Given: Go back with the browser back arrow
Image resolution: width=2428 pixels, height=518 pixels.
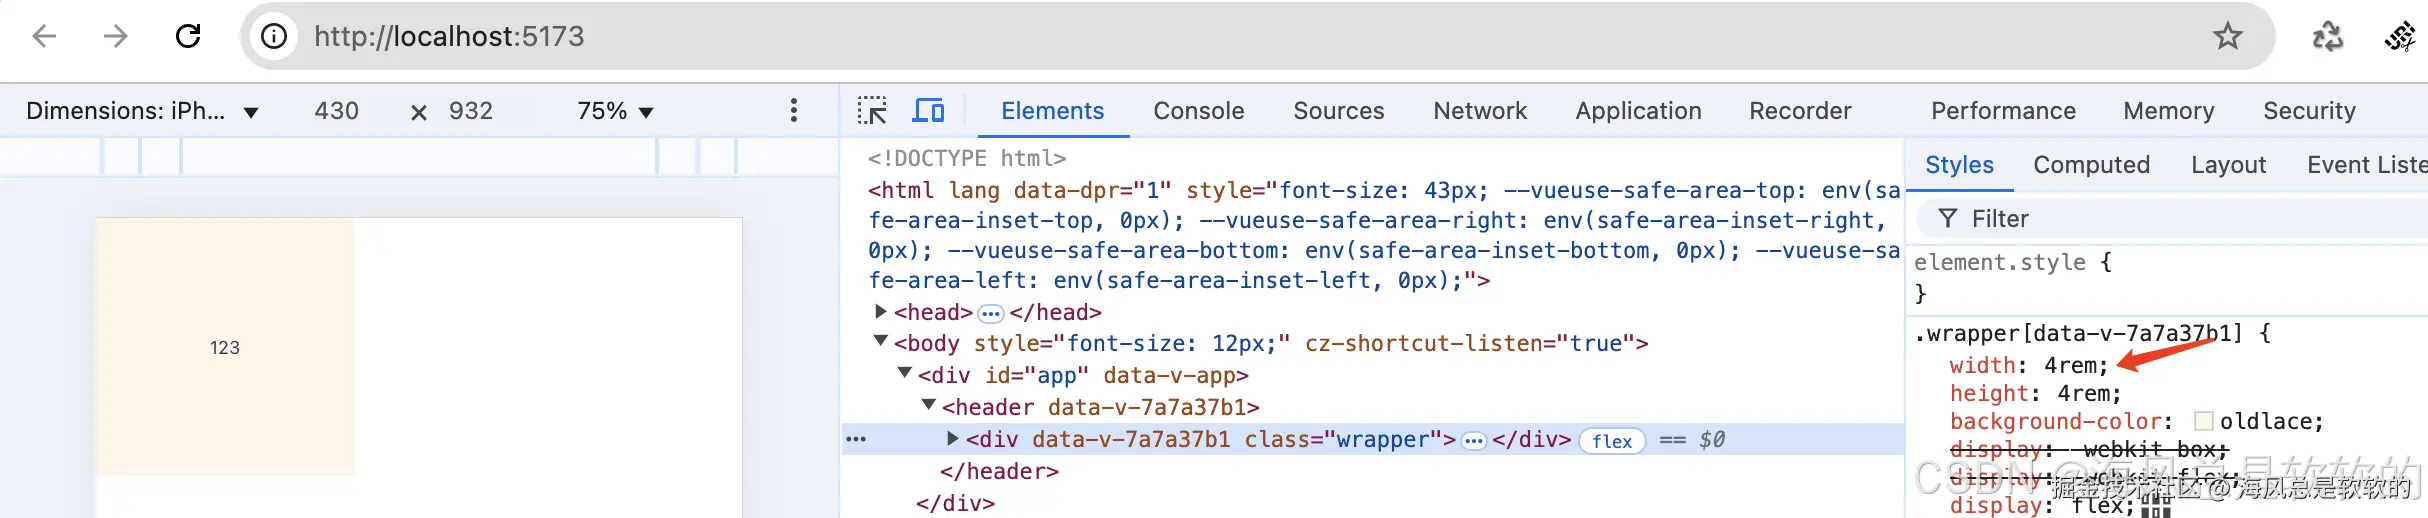Looking at the screenshot, I should [x=44, y=37].
